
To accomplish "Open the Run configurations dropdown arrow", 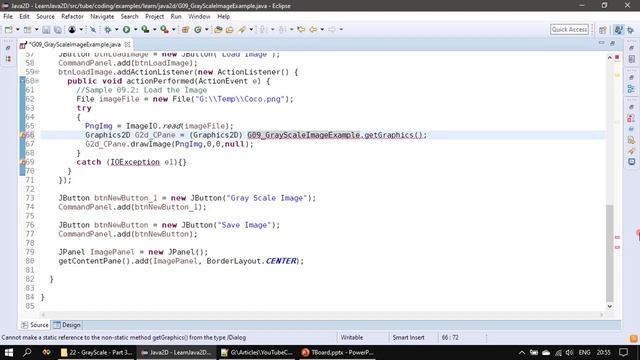I will tap(135, 29).
